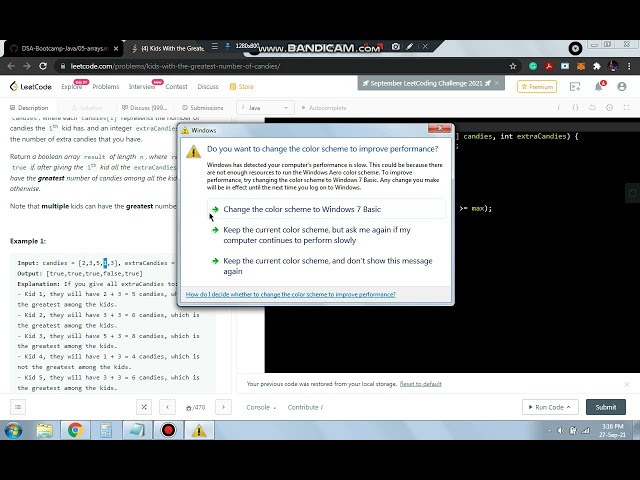Click the Premium button
This screenshot has height=480, width=640.
537,87
